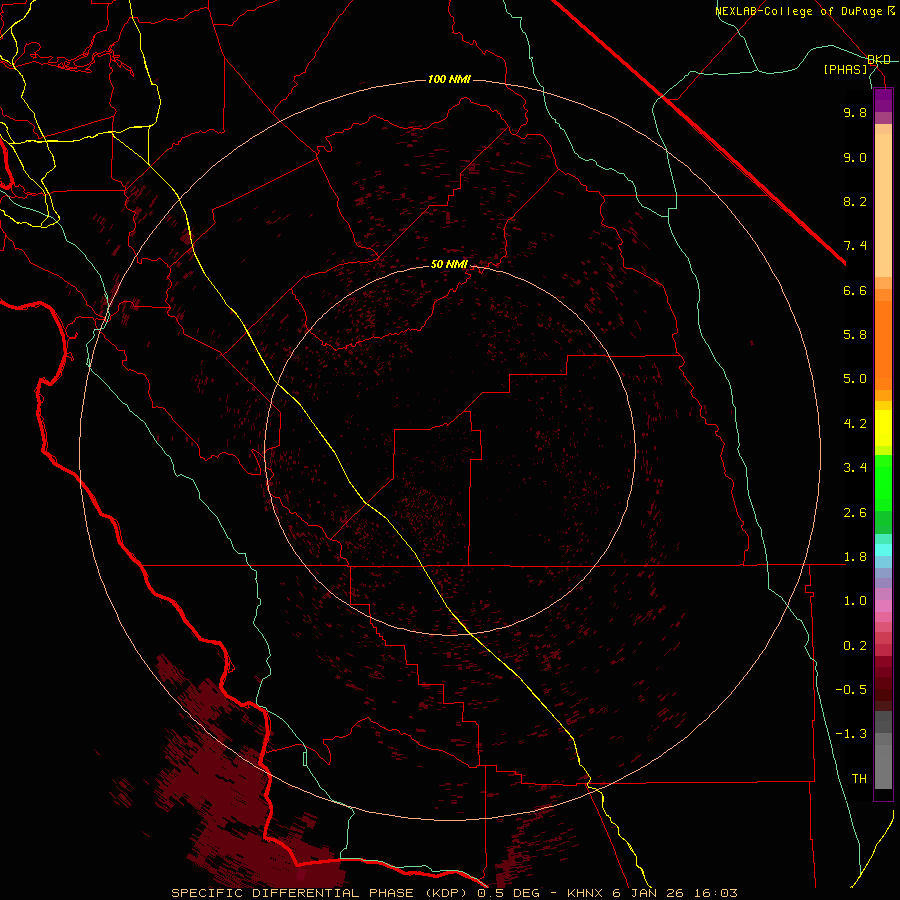Pick the purple band atop the color scale
This screenshot has width=900, height=900.
tap(883, 100)
